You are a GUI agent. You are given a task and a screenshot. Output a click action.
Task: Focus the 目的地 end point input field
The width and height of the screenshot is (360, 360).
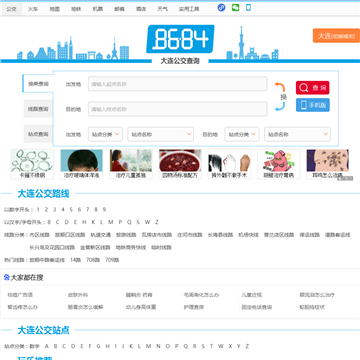[178, 109]
